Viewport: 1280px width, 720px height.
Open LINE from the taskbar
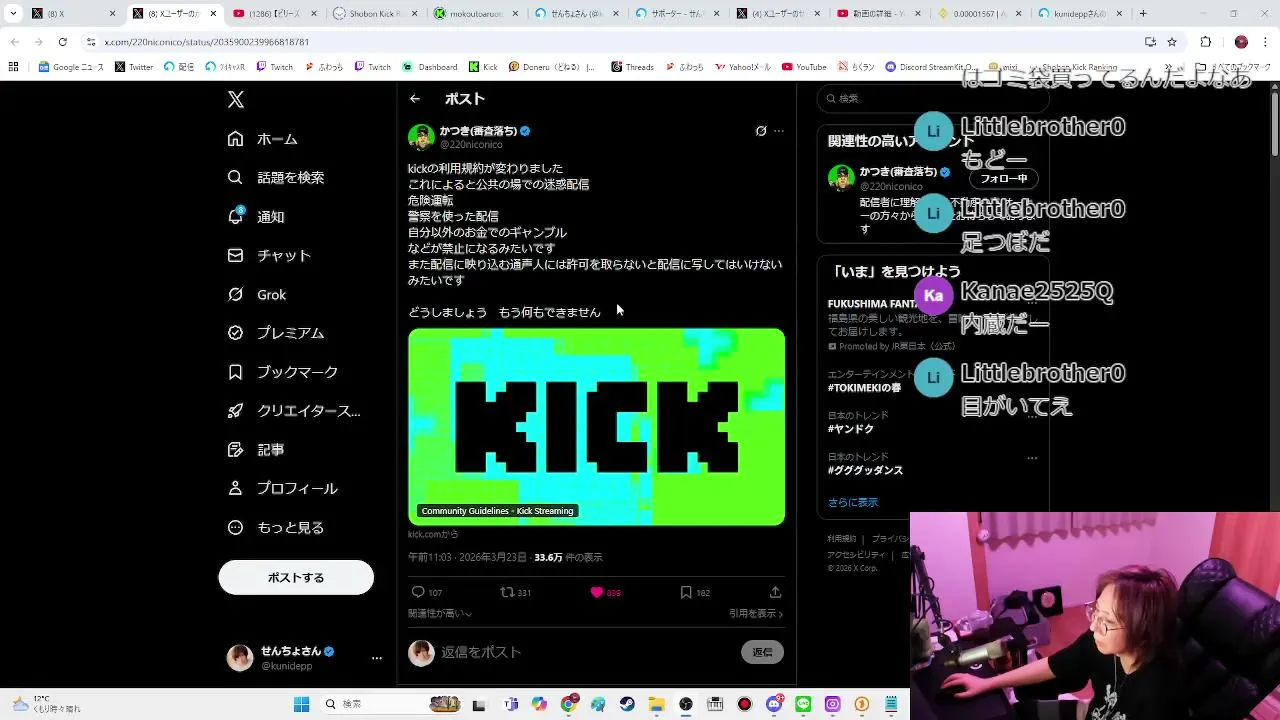pos(803,704)
